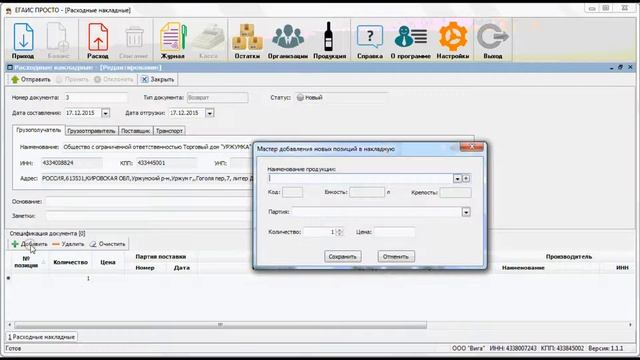Screen dimensions: 640x360
Task: Open the Журнал icon
Action: click(173, 40)
